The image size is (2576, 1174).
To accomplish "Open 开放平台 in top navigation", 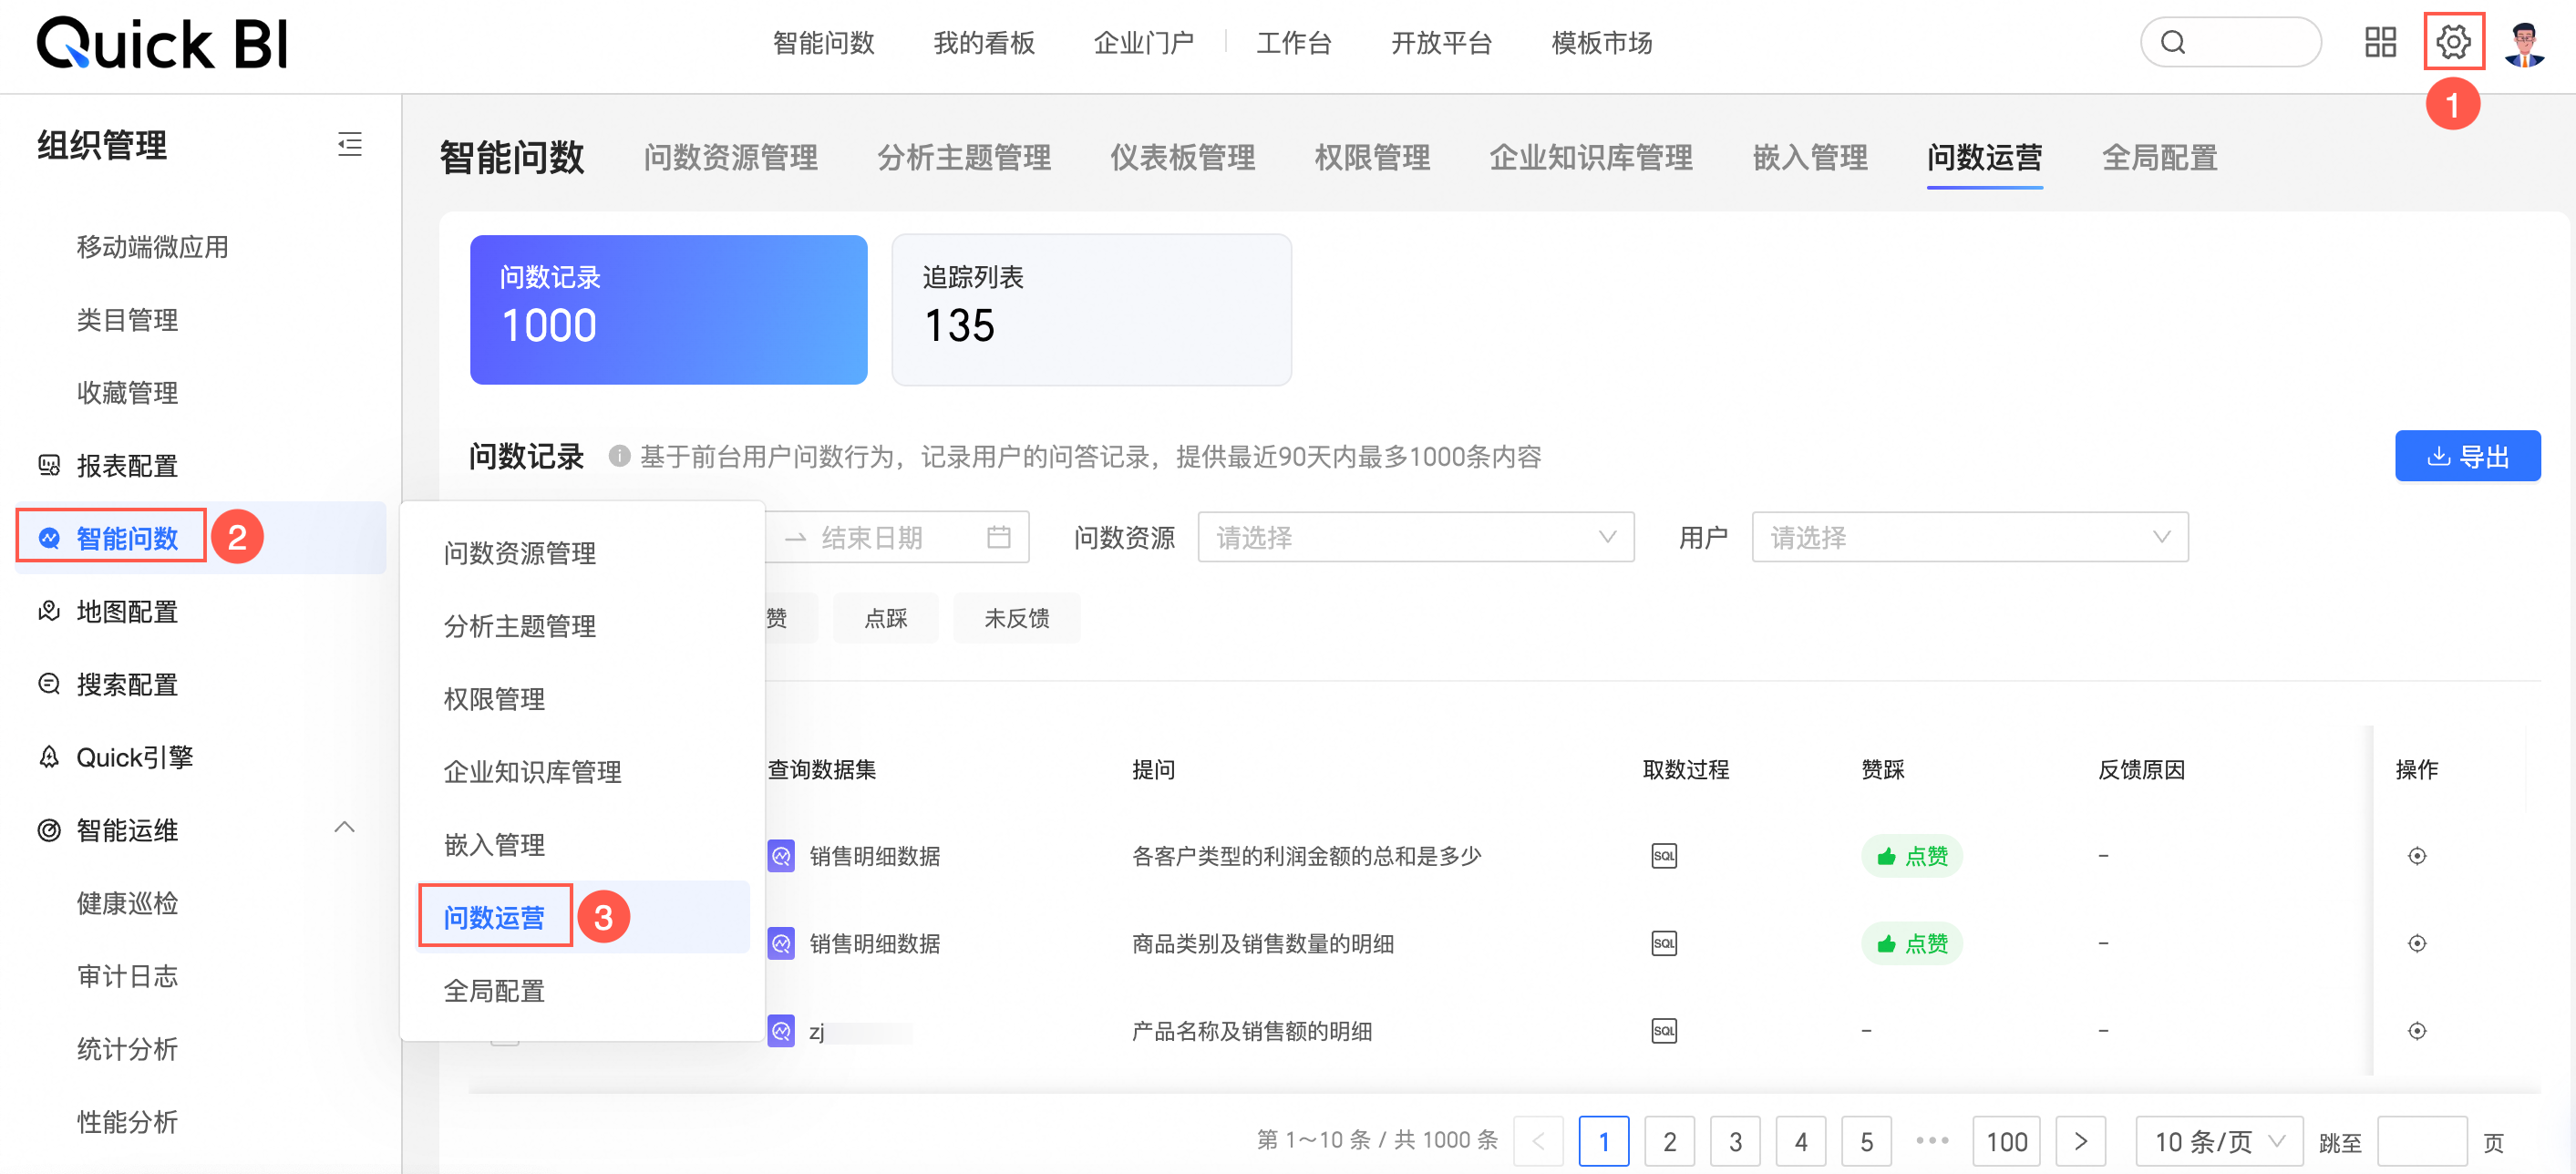I will point(1441,43).
